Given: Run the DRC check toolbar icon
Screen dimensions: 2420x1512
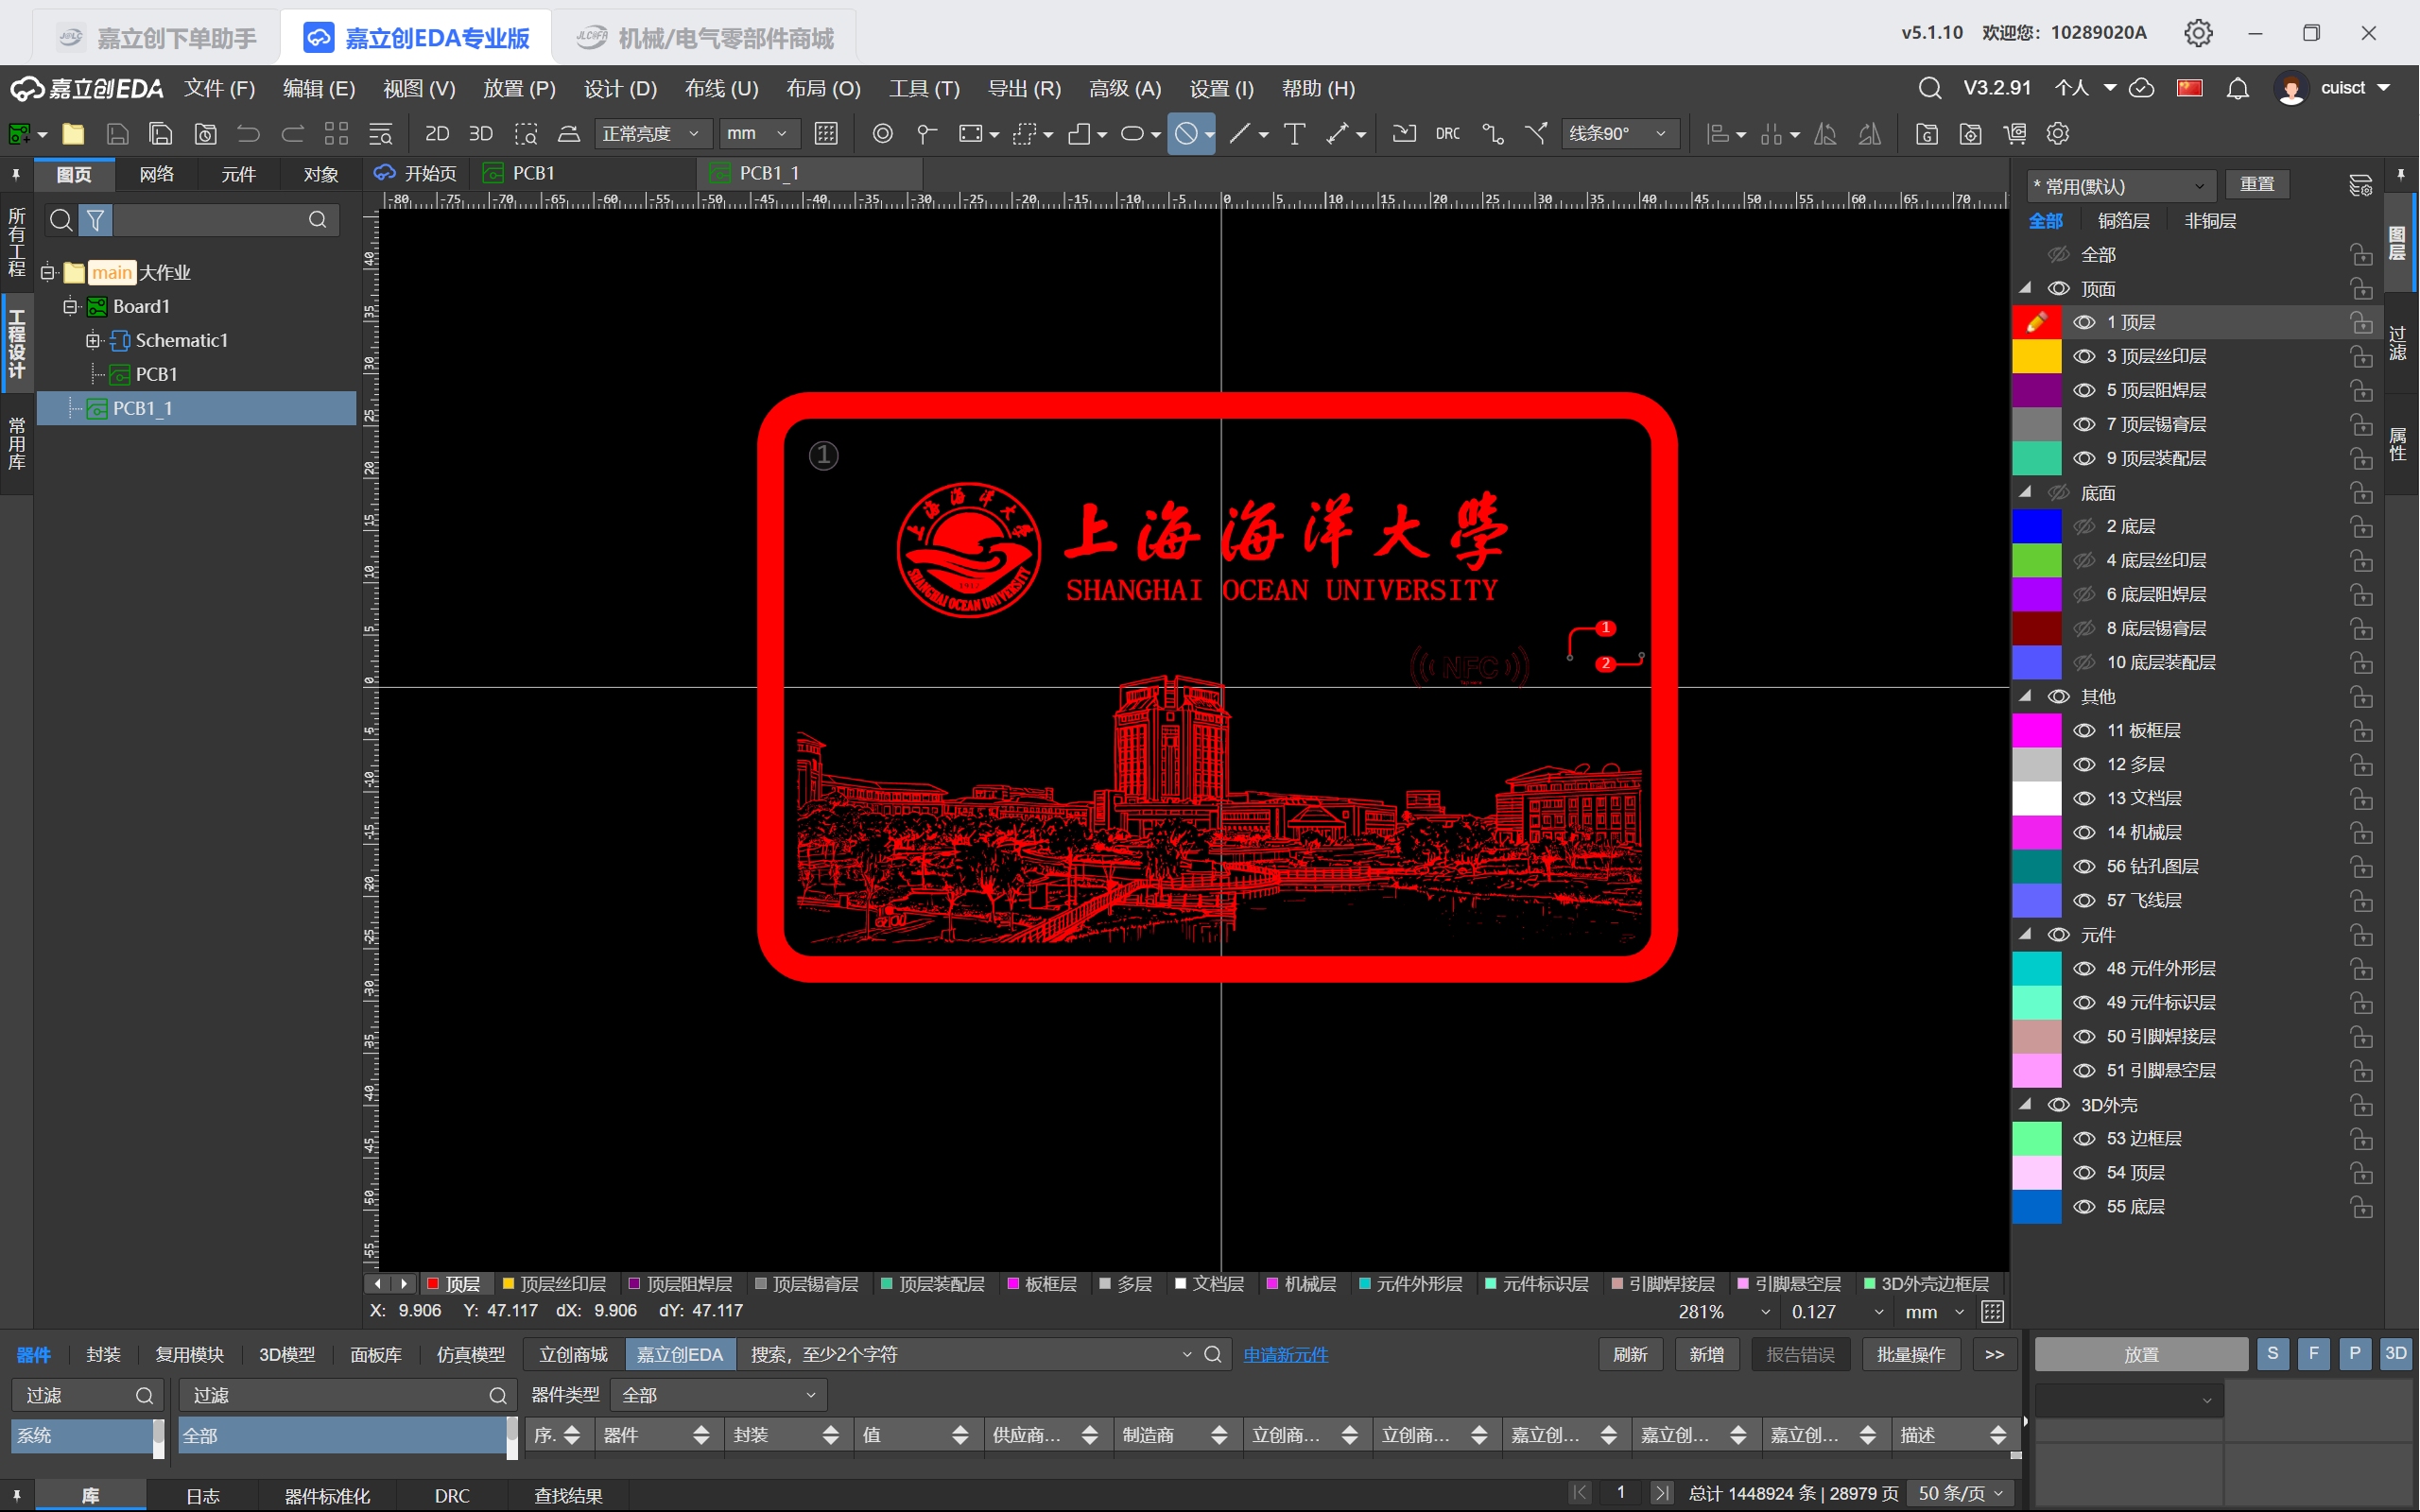Looking at the screenshot, I should [x=1447, y=133].
